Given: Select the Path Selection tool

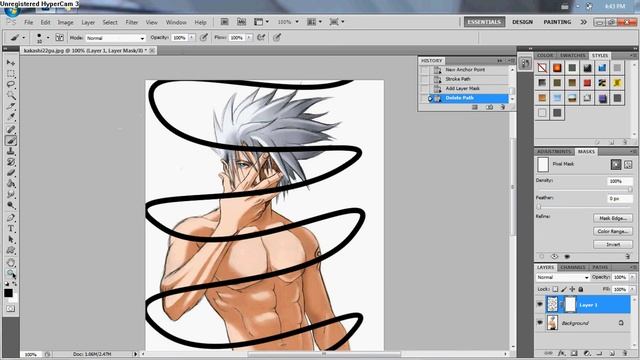Looking at the screenshot, I should (11, 240).
